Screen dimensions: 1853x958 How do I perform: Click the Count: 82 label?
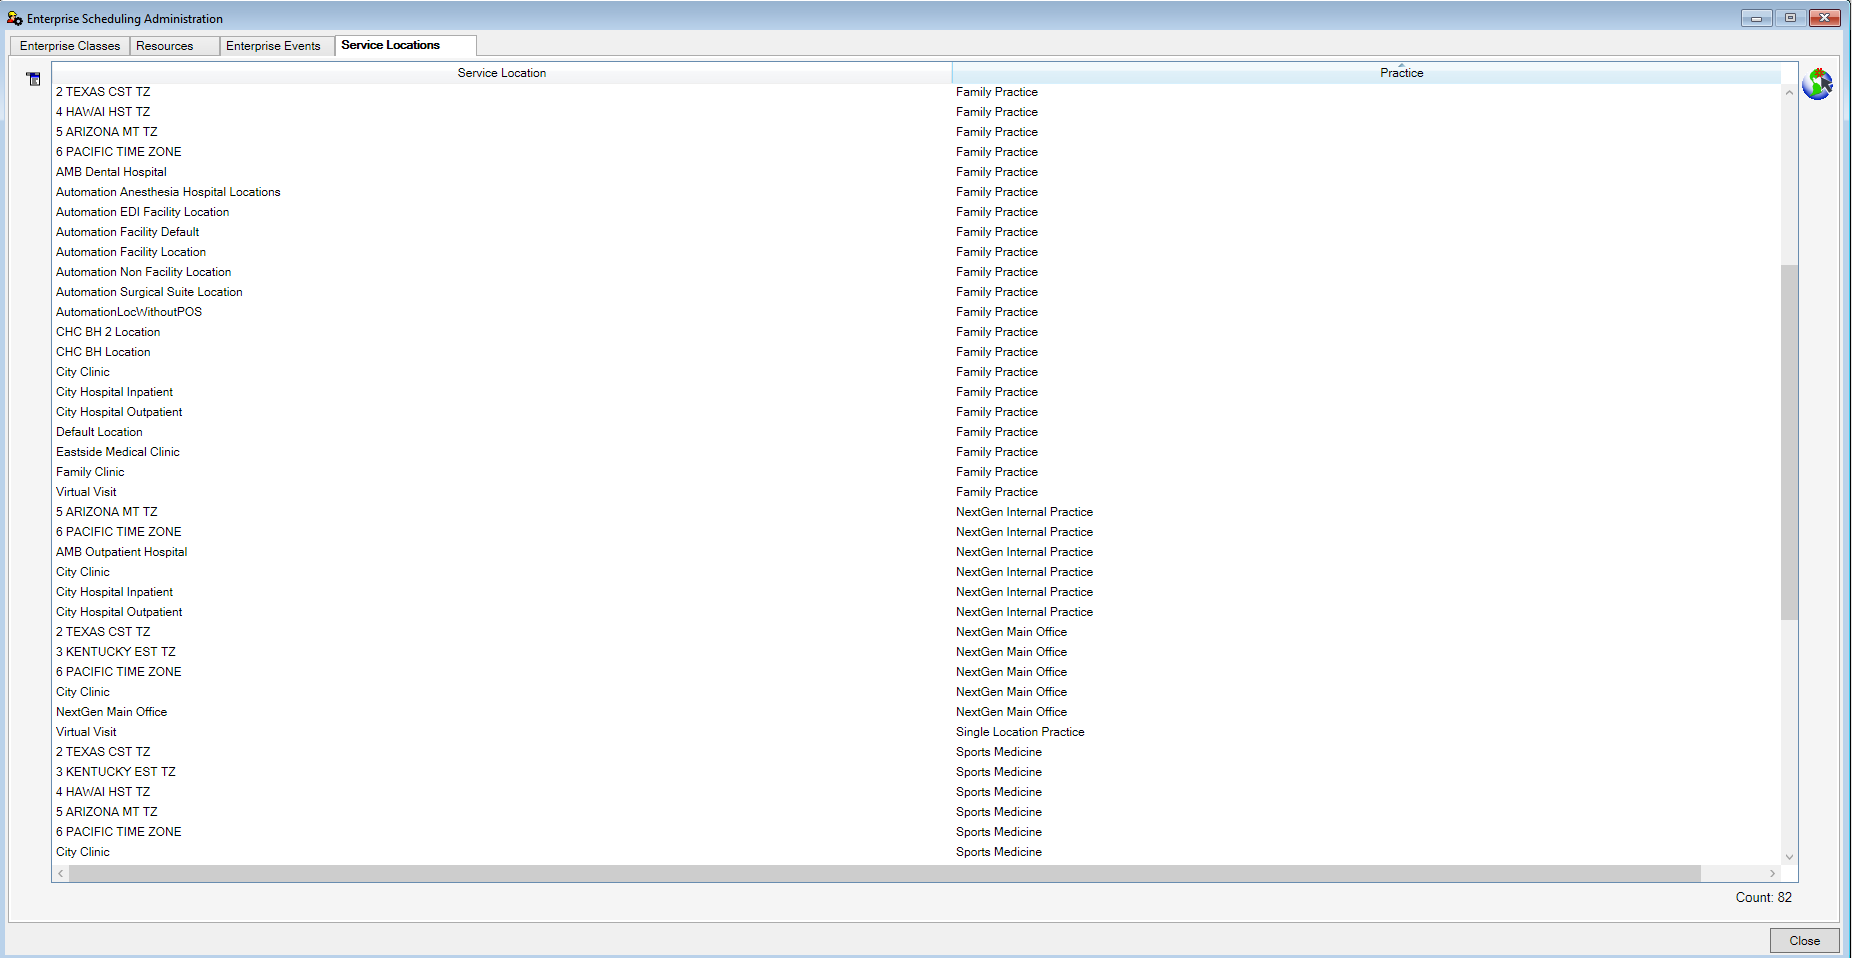point(1763,897)
